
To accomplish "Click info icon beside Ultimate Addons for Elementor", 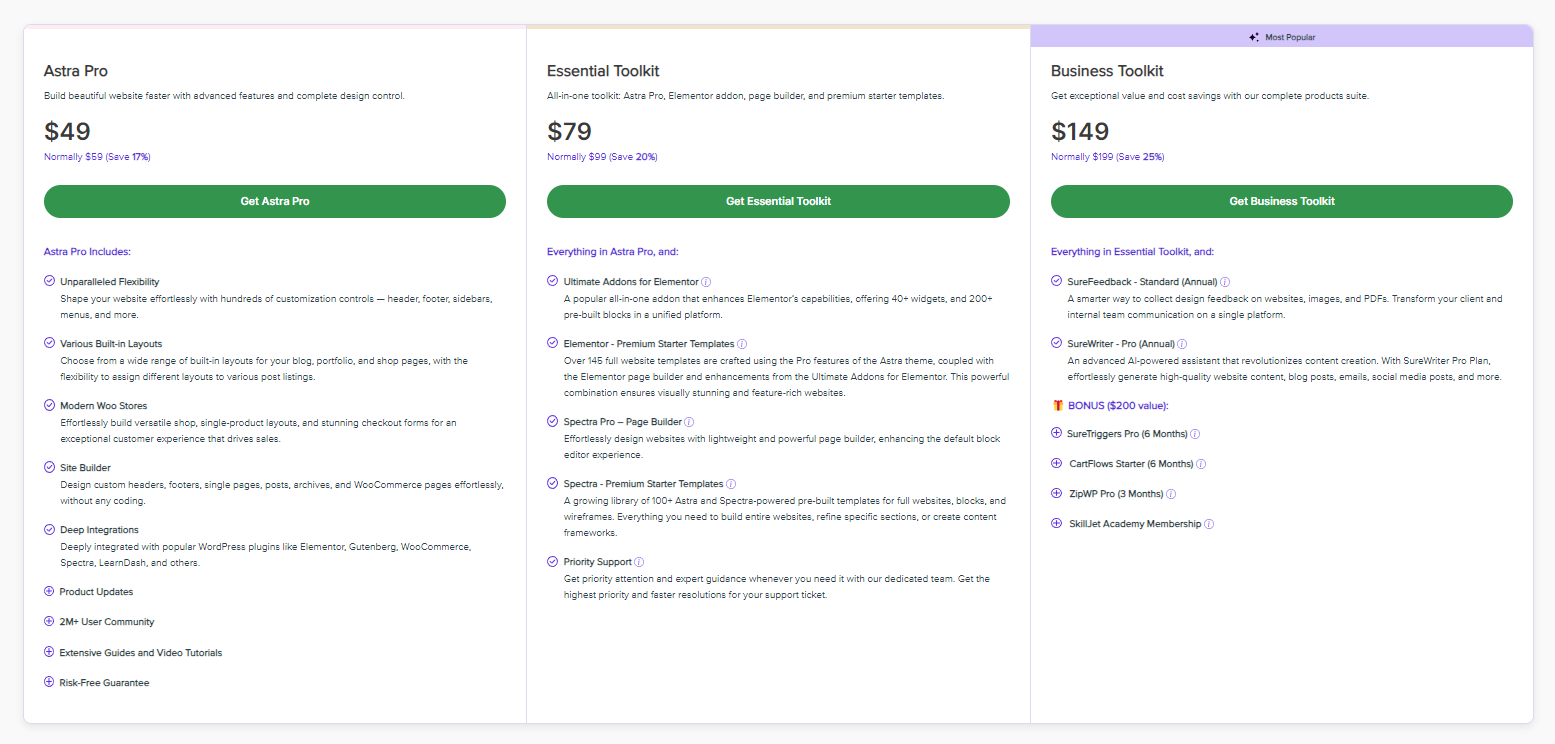I will click(x=706, y=282).
